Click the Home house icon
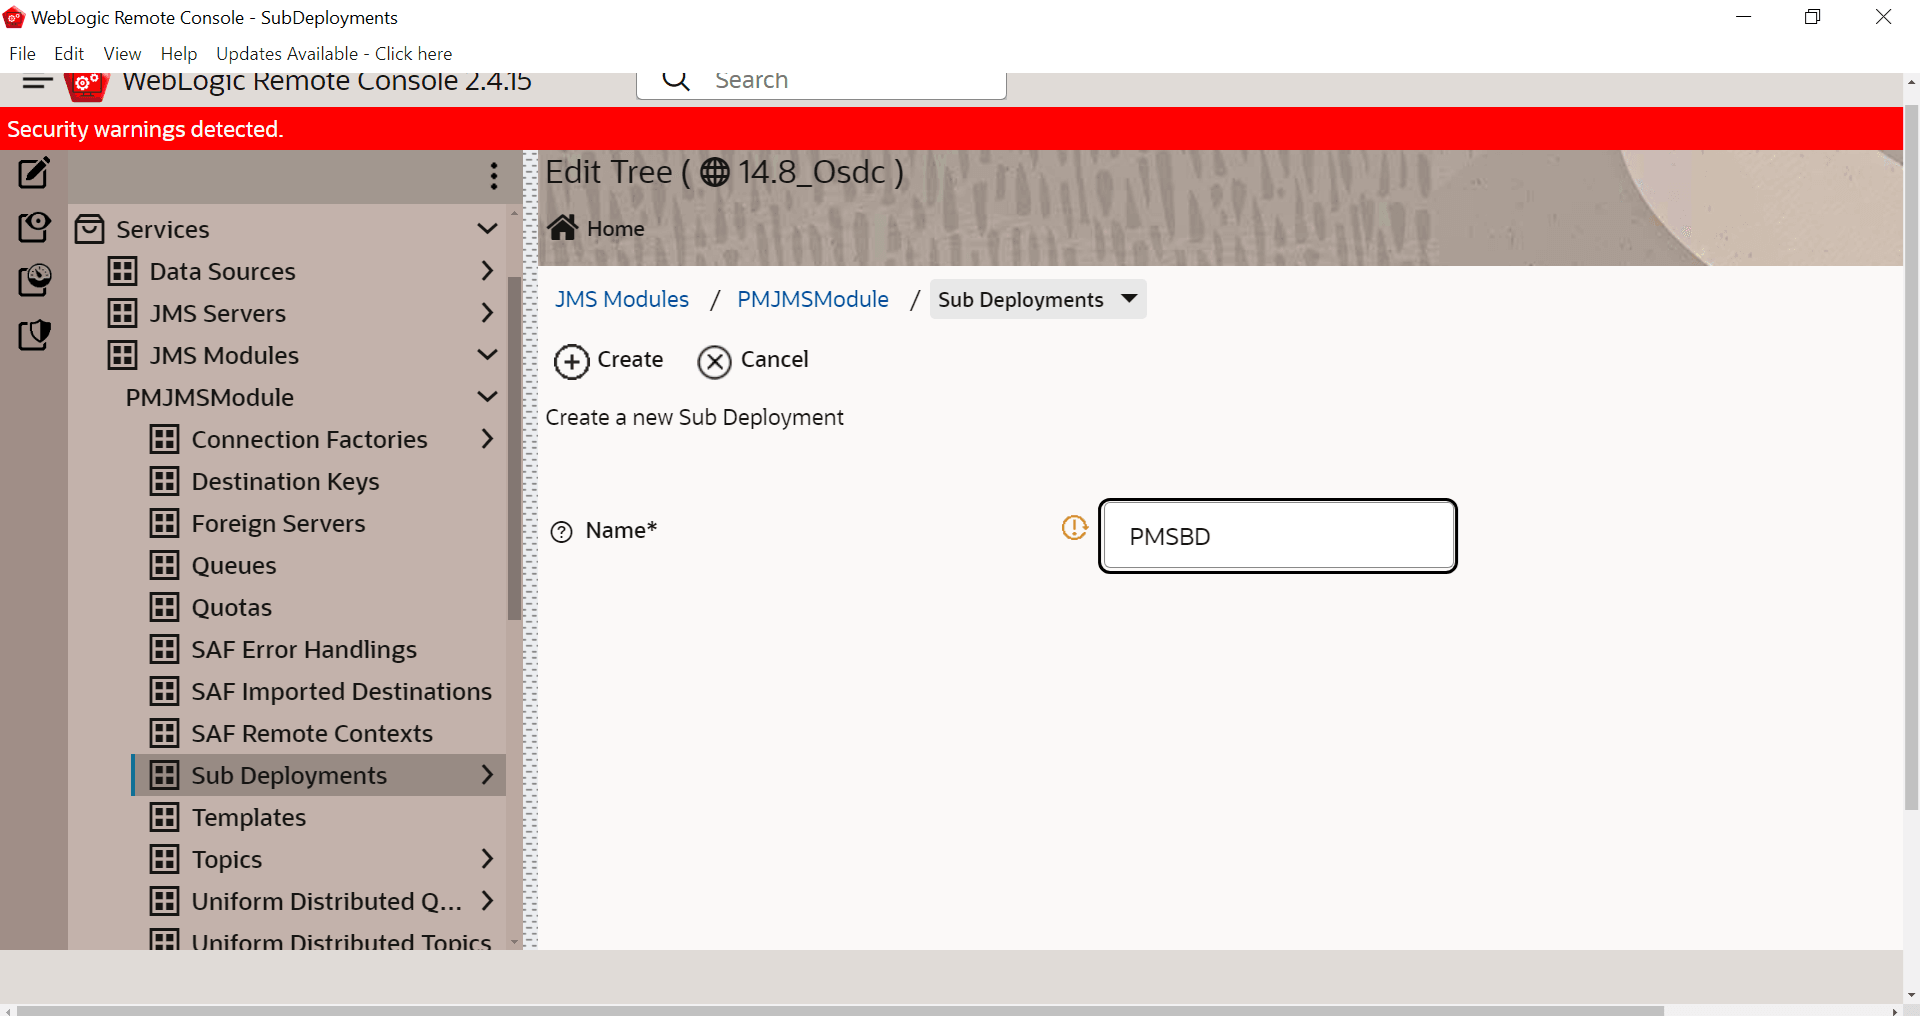The image size is (1920, 1016). (562, 228)
